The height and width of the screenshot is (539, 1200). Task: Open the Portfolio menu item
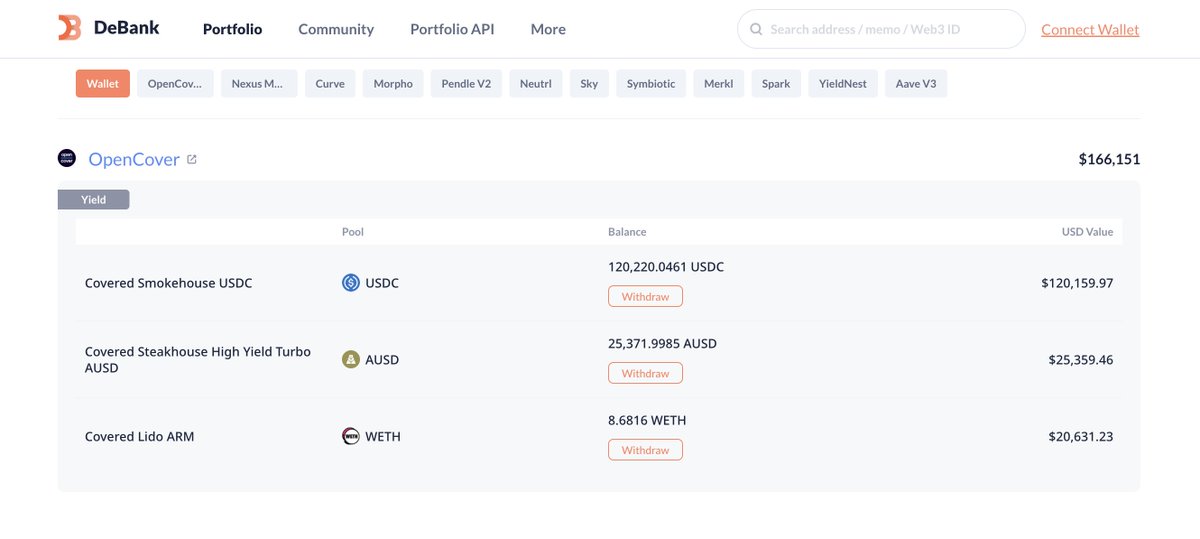232,29
